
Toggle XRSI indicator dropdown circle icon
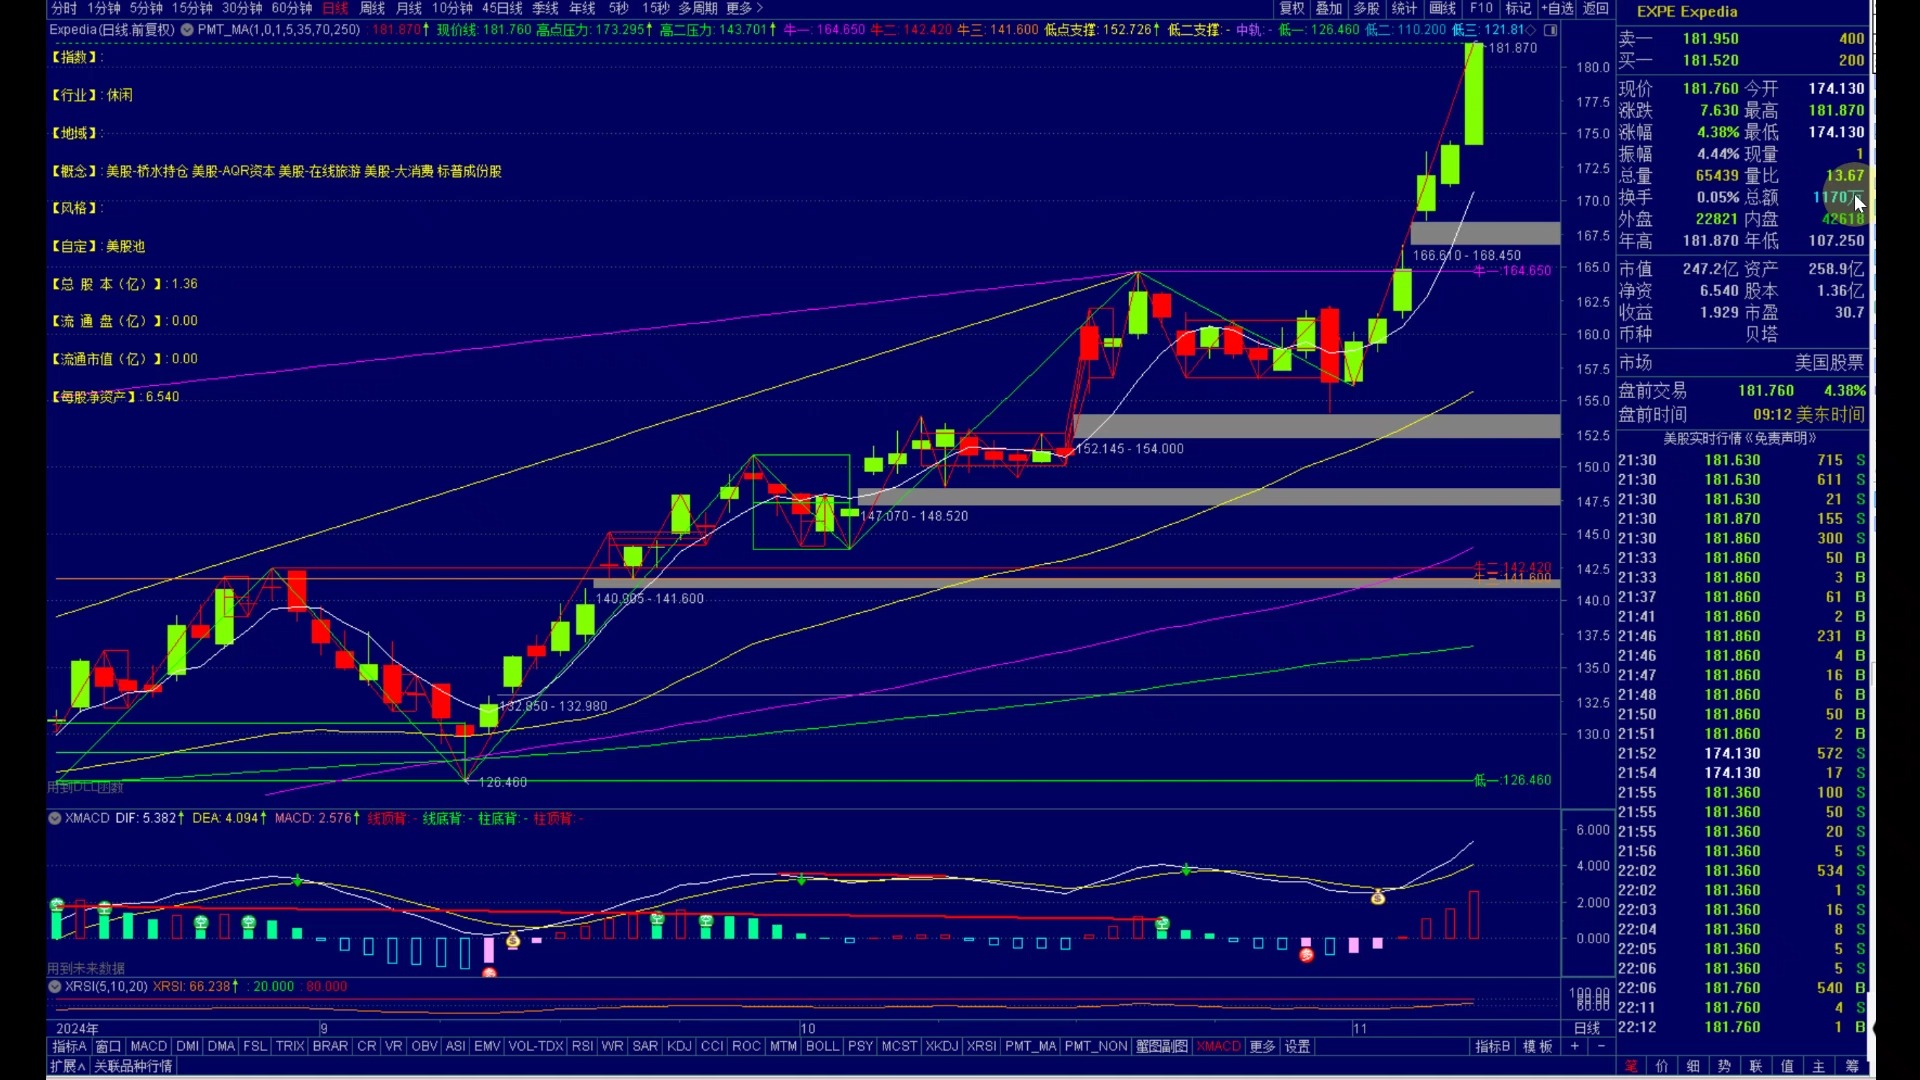click(x=55, y=986)
